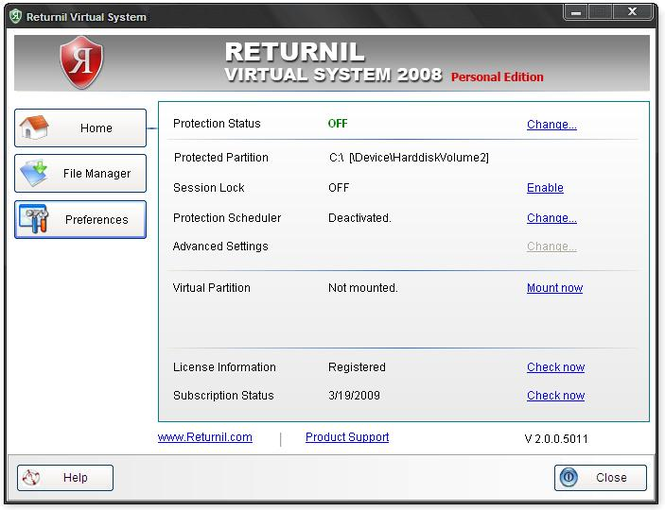This screenshot has height=510, width=665.
Task: Click the Advanced Settings label
Action: (x=221, y=246)
